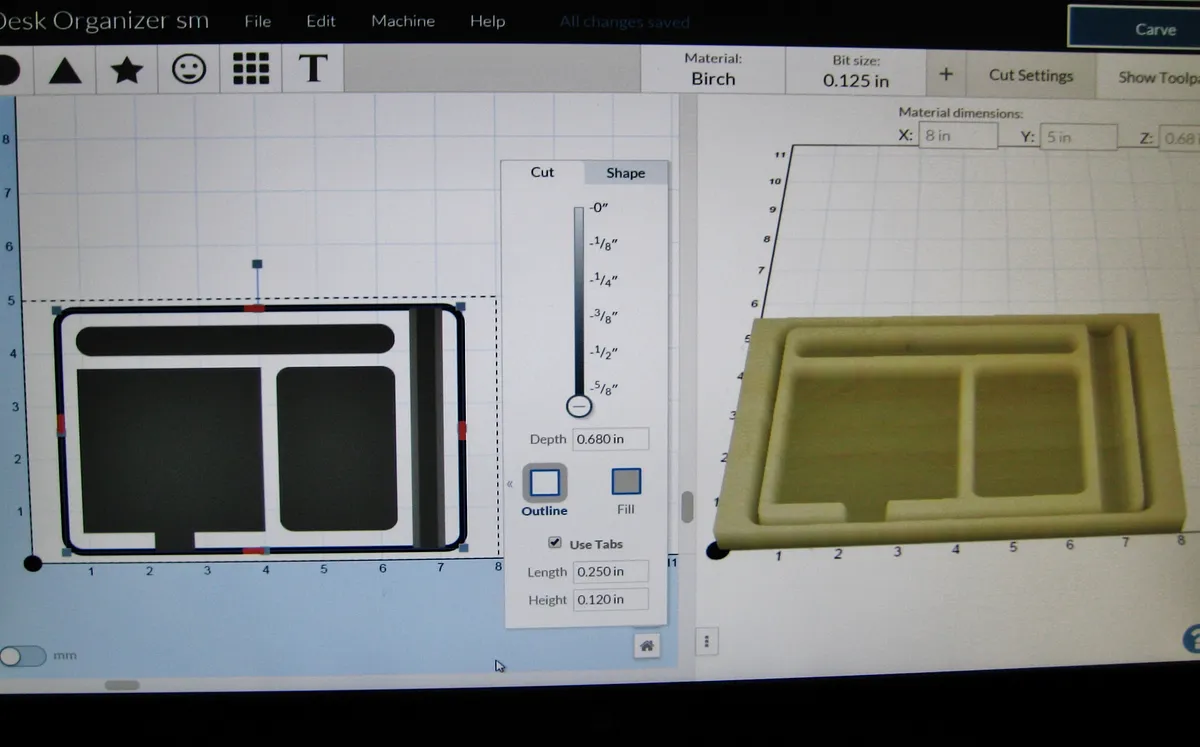Select the large left pocket shape
This screenshot has height=747, width=1200.
[169, 450]
